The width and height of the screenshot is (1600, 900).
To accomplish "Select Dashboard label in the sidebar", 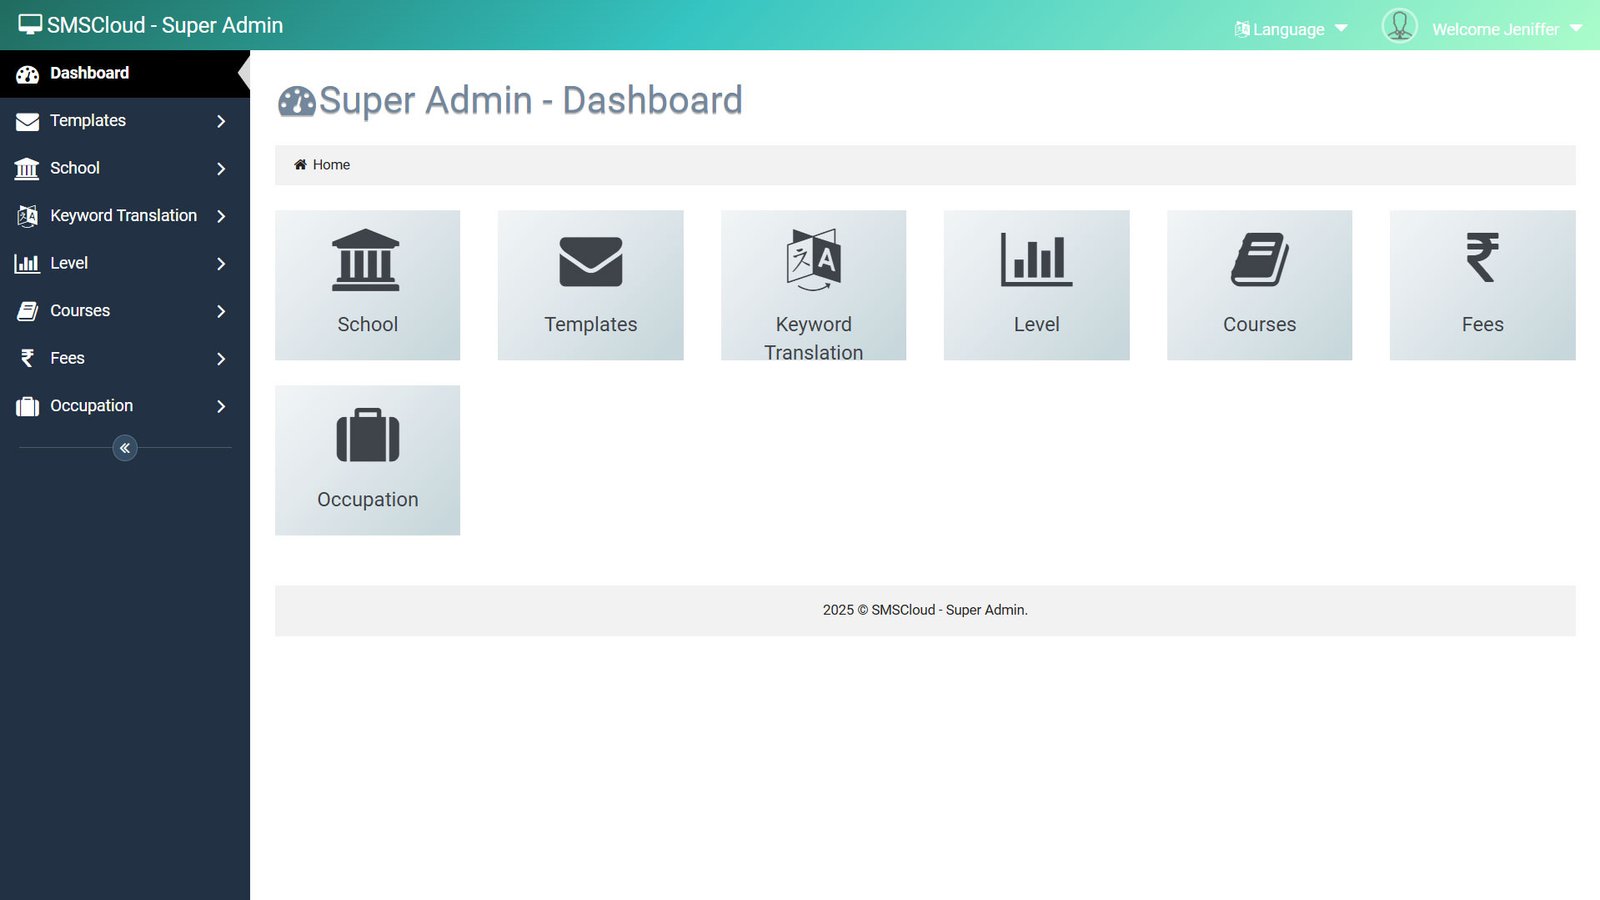I will [x=89, y=73].
